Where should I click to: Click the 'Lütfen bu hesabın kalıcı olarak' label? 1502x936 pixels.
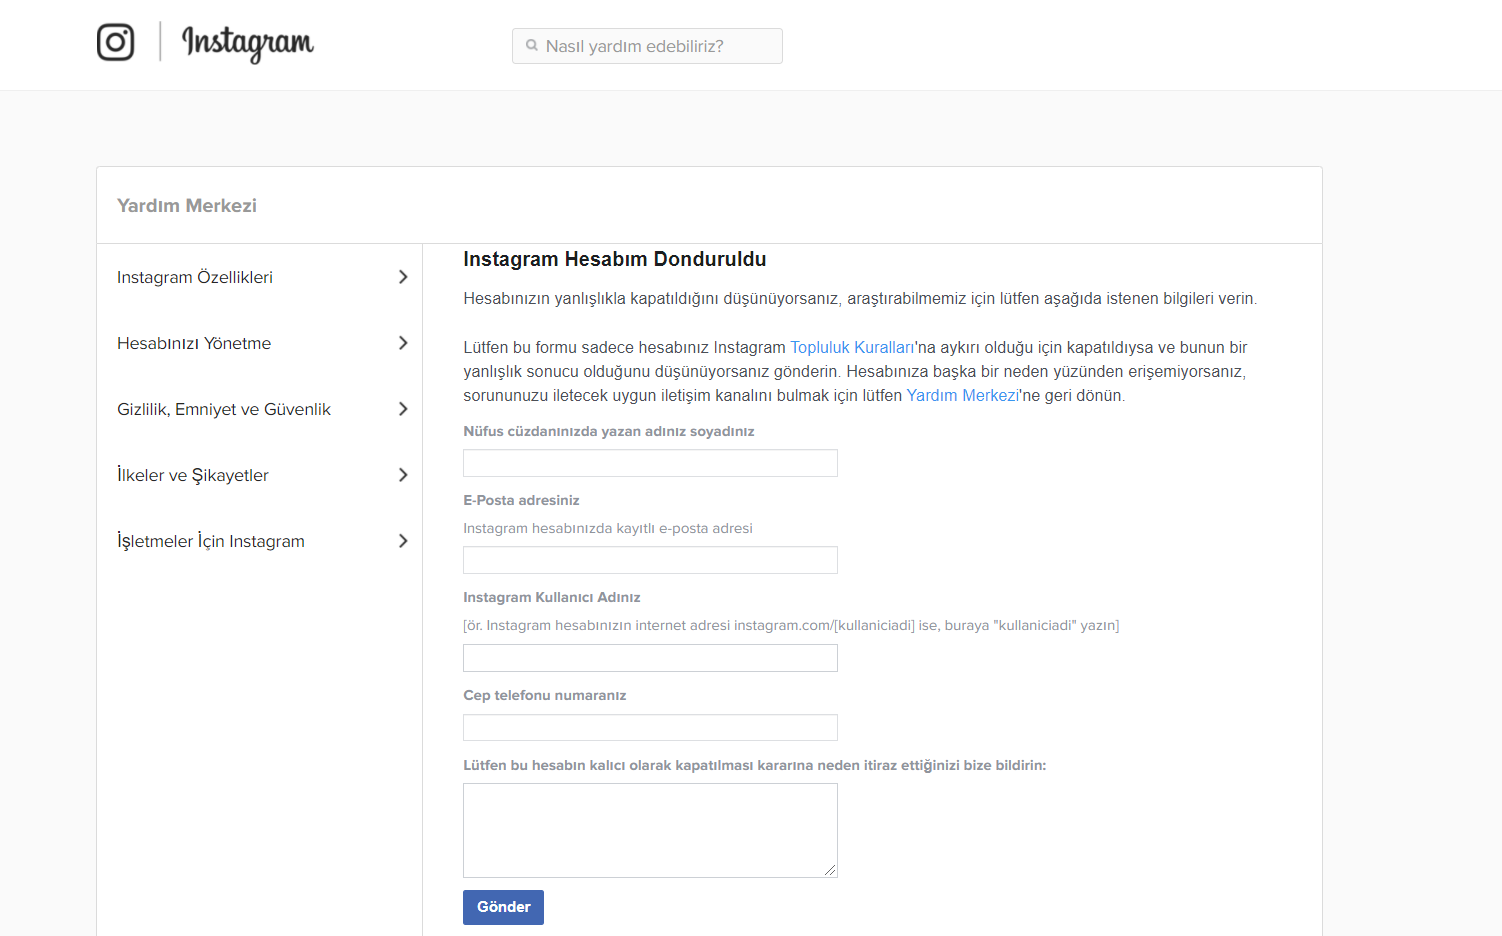pyautogui.click(x=755, y=765)
